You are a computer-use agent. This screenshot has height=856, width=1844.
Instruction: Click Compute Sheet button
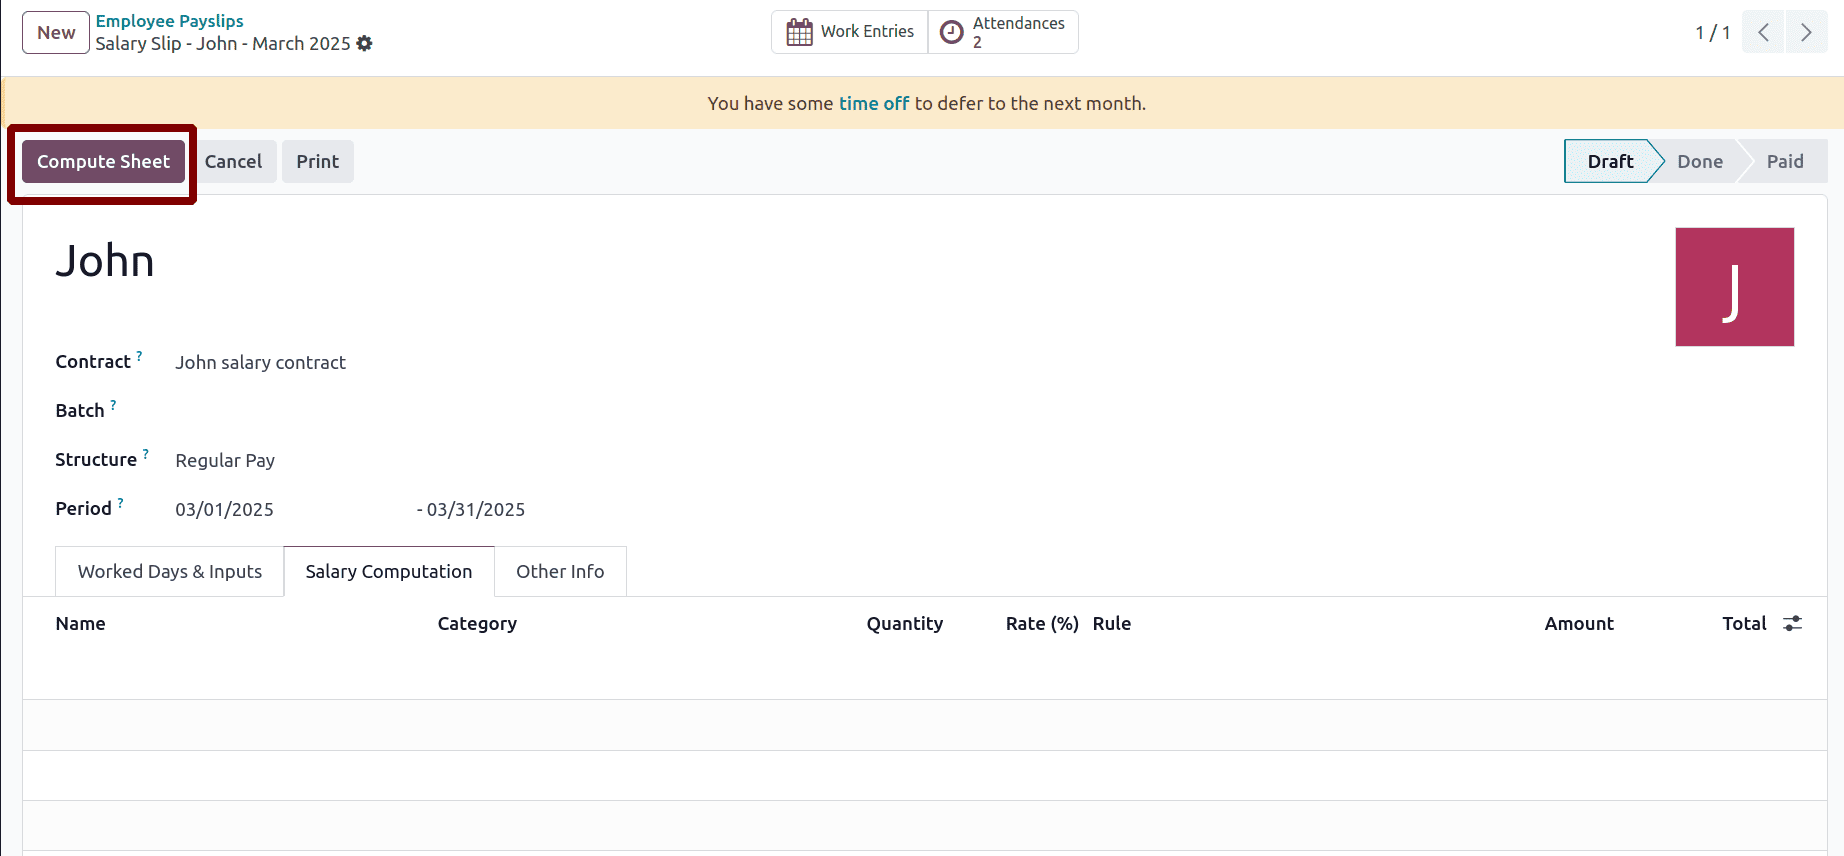pyautogui.click(x=103, y=161)
